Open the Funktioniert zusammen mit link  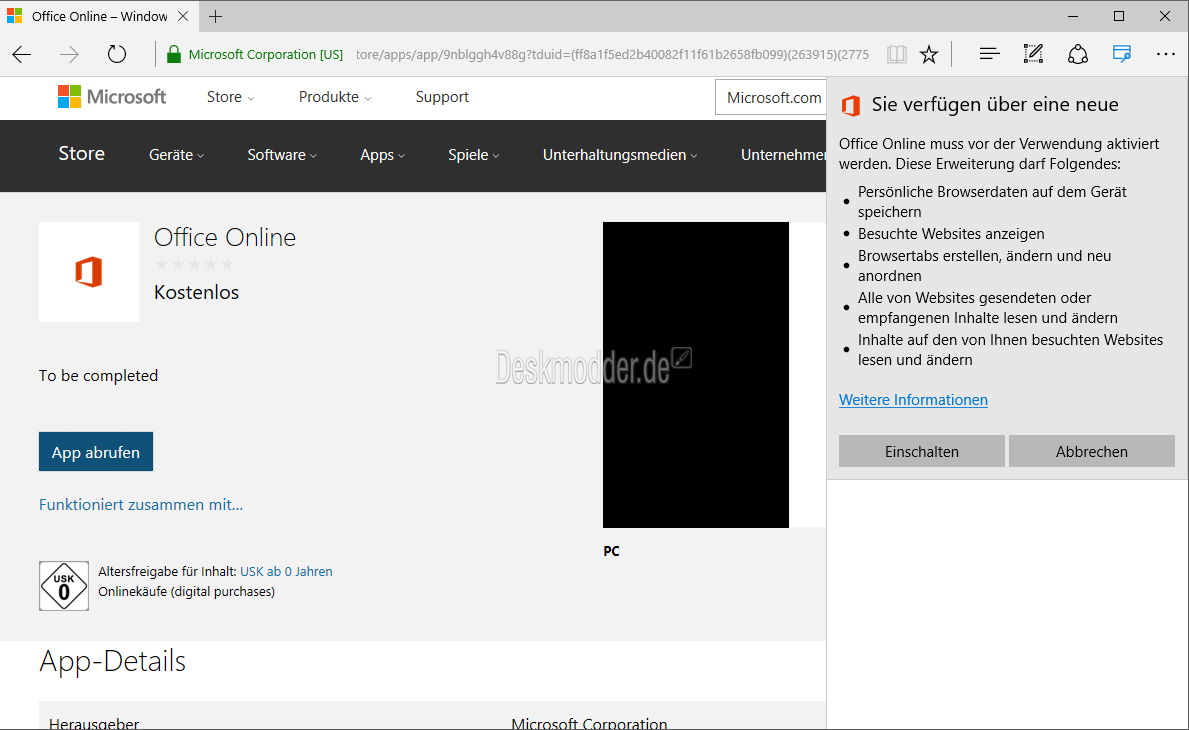pyautogui.click(x=141, y=504)
